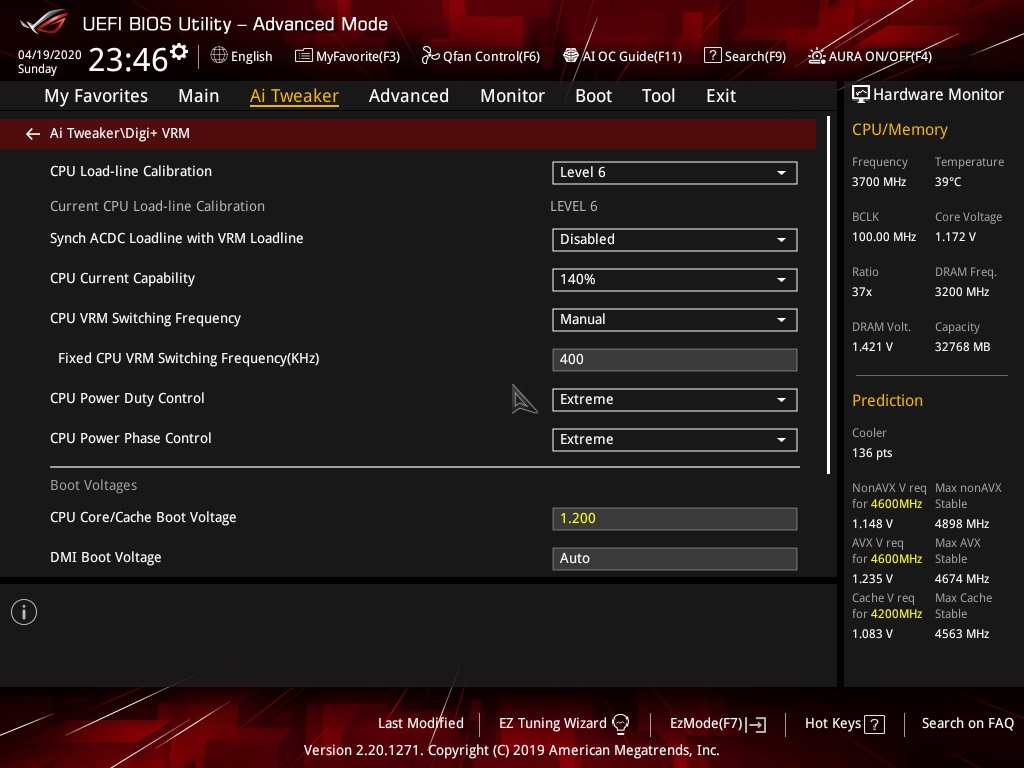Click the Prediction section heading

click(x=887, y=400)
